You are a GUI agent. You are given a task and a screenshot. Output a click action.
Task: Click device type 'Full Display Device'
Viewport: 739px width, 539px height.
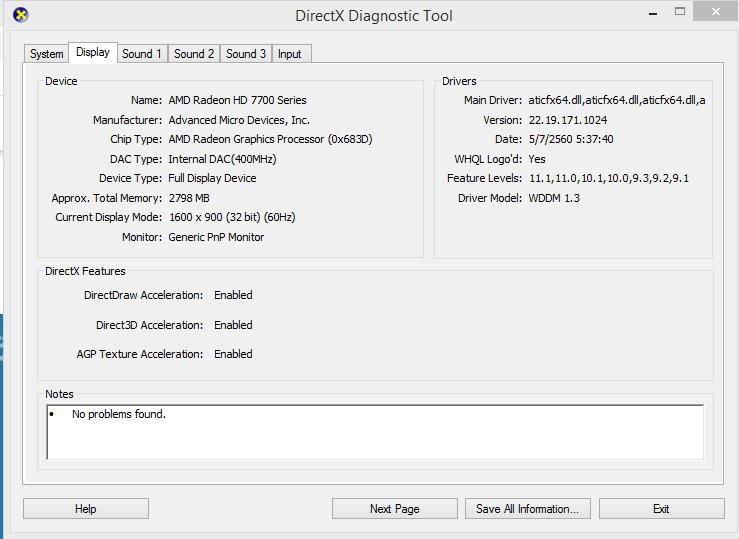(x=213, y=179)
